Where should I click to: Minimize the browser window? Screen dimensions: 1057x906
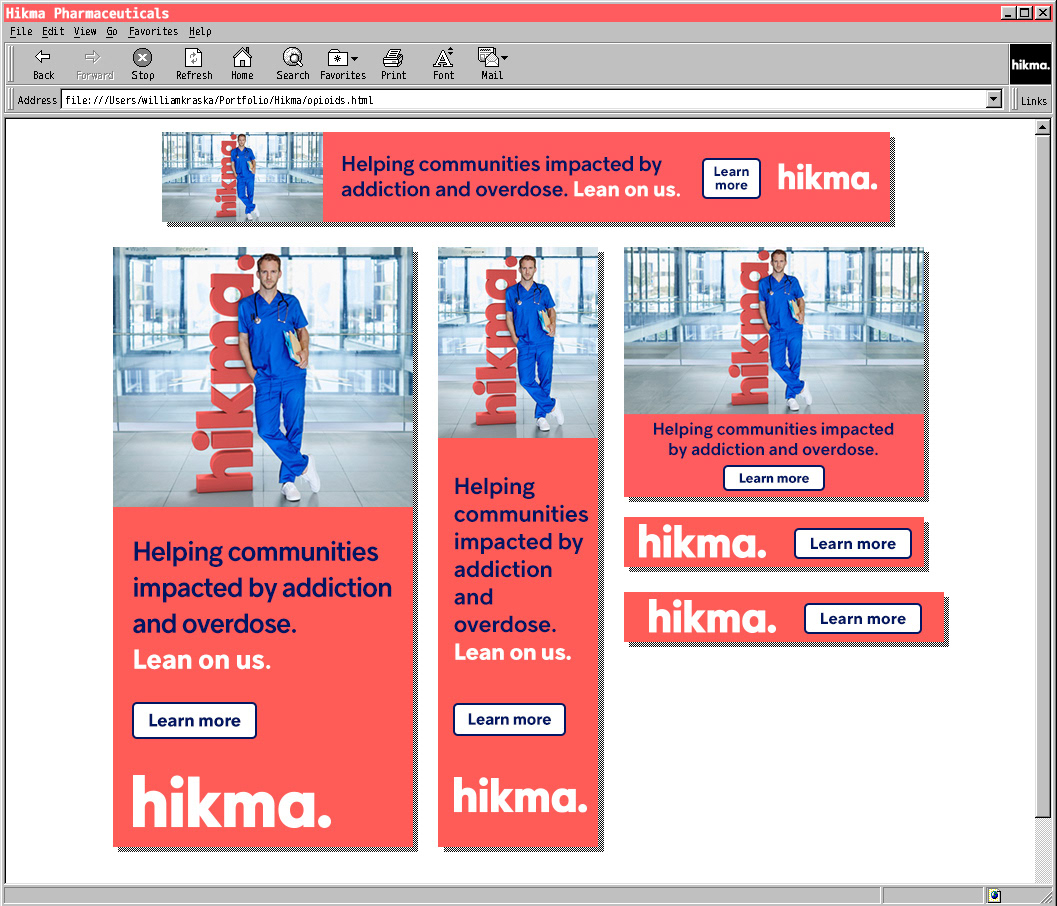(1008, 13)
